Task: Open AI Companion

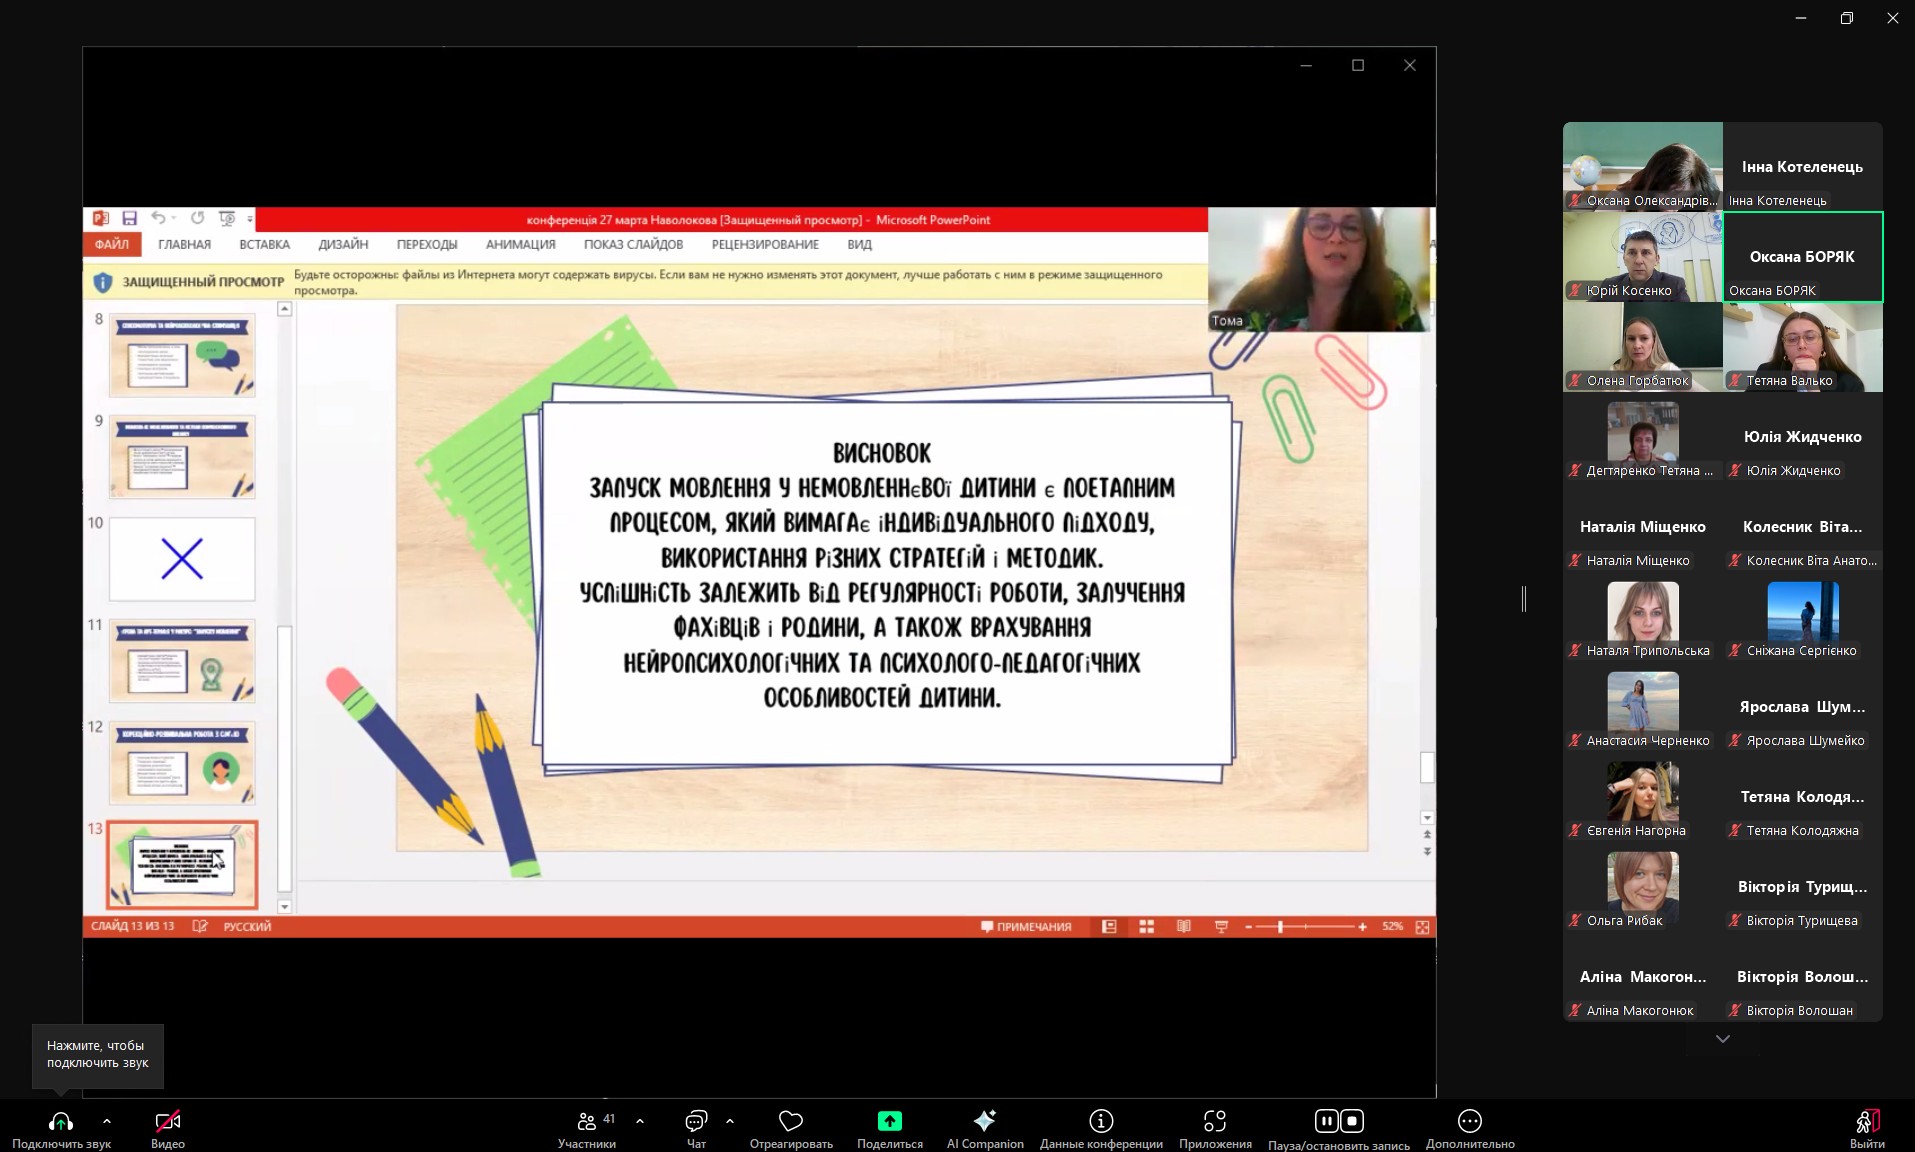Action: pyautogui.click(x=984, y=1121)
